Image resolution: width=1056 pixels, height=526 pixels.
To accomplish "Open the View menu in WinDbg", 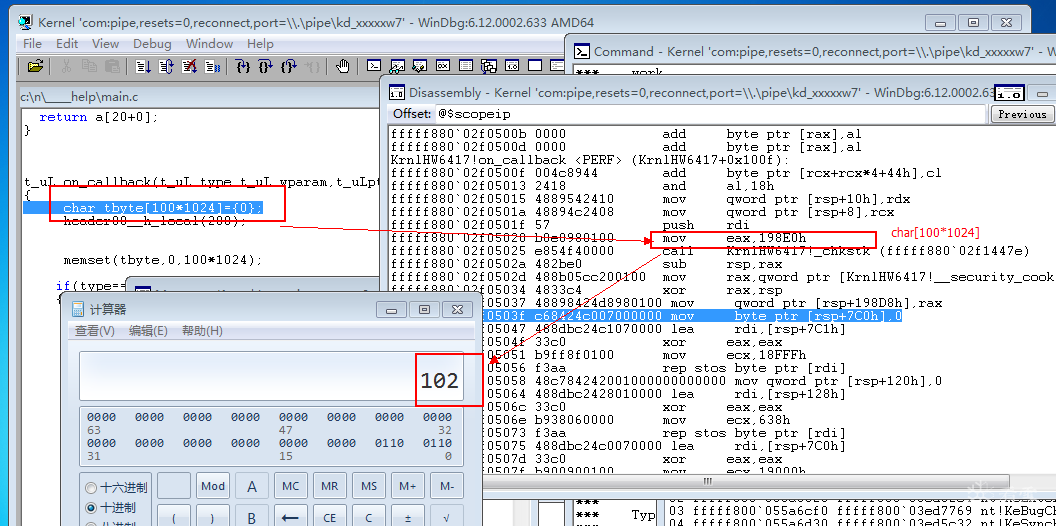I will [x=105, y=44].
